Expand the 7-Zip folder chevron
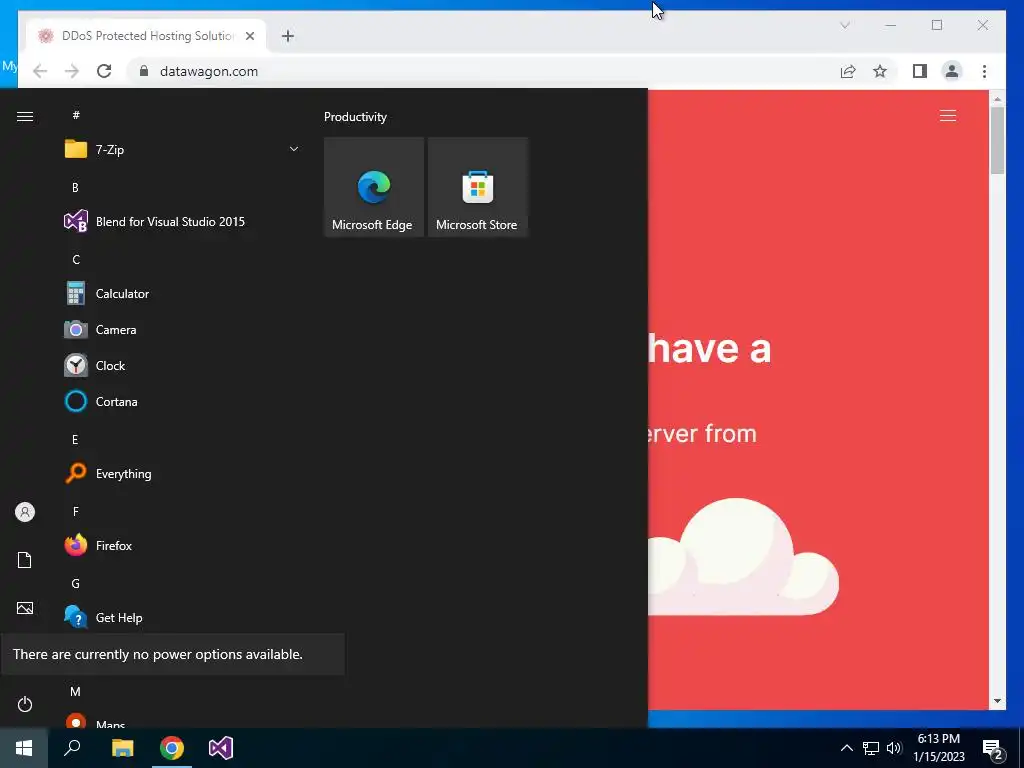Viewport: 1024px width, 768px height. tap(294, 150)
